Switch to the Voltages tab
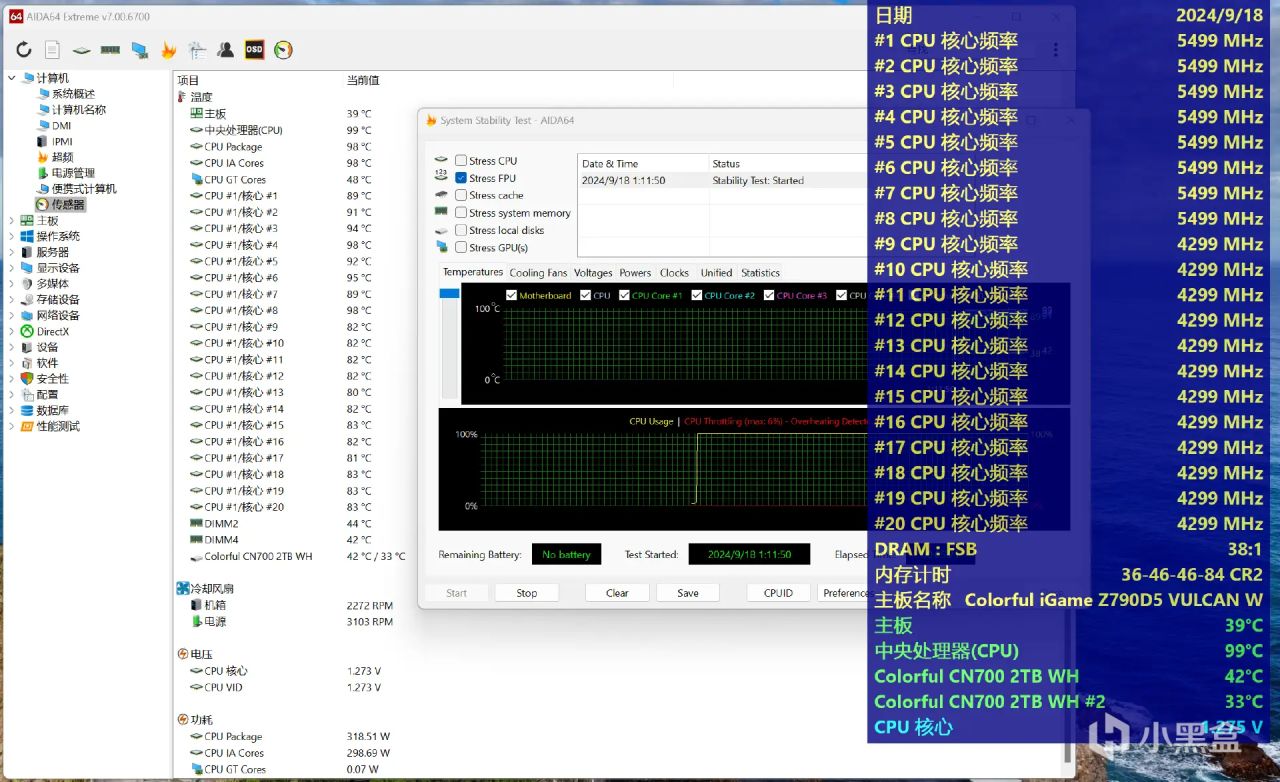This screenshot has height=782, width=1280. (x=593, y=273)
